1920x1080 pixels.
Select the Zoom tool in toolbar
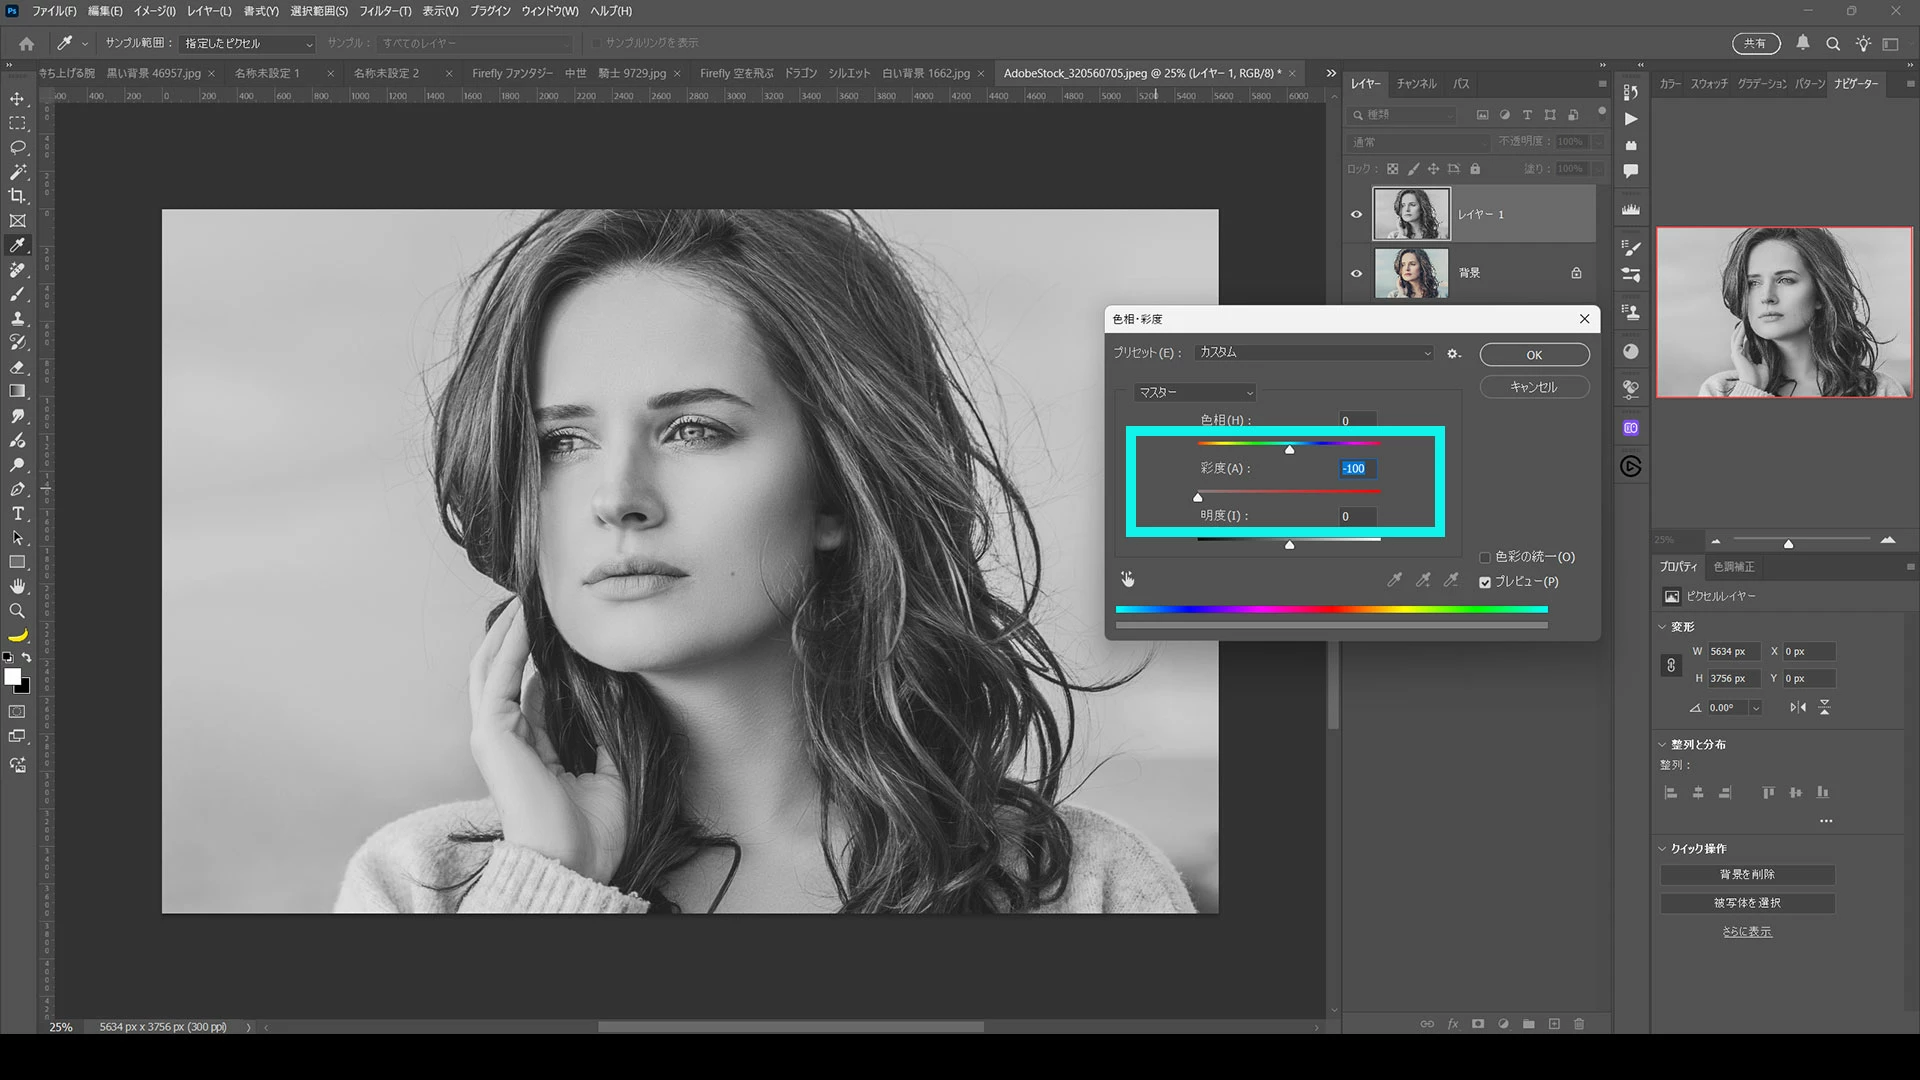tap(17, 611)
